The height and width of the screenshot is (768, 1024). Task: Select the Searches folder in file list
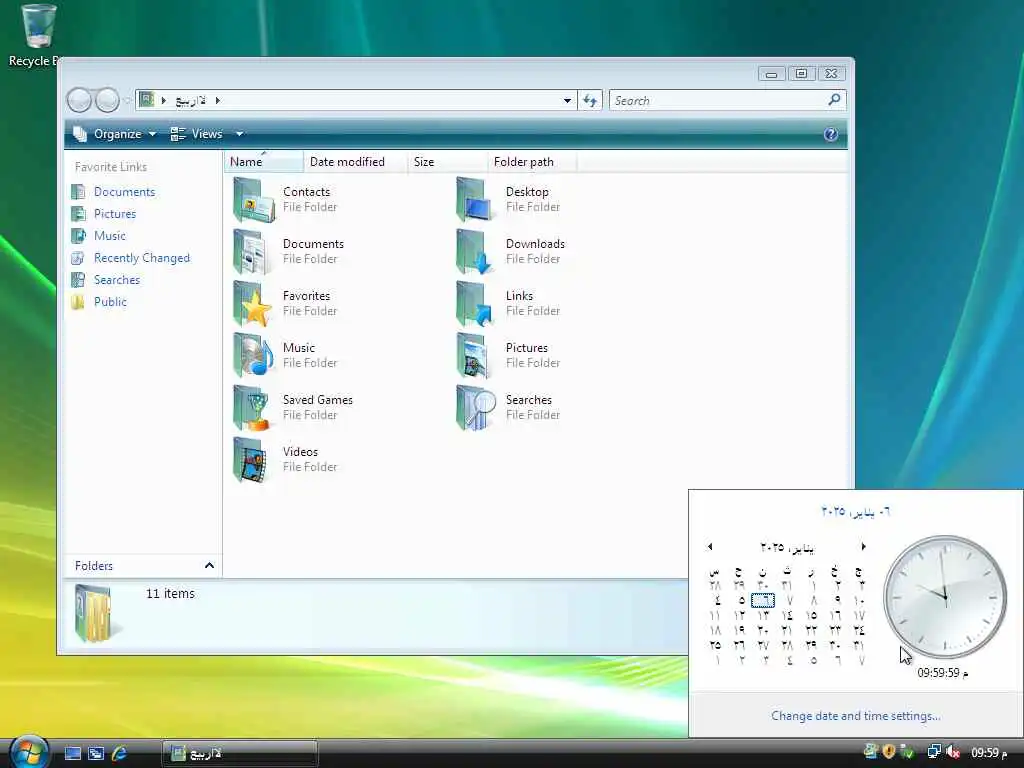[x=476, y=408]
